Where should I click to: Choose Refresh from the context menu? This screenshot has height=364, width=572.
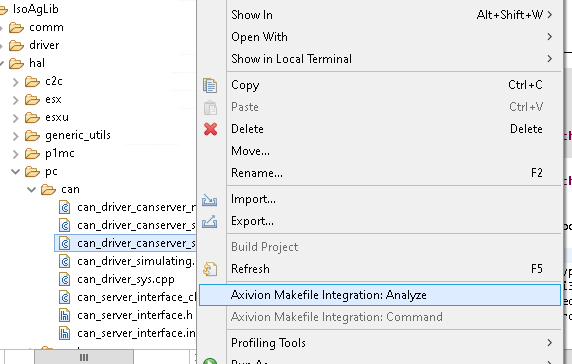coord(380,269)
